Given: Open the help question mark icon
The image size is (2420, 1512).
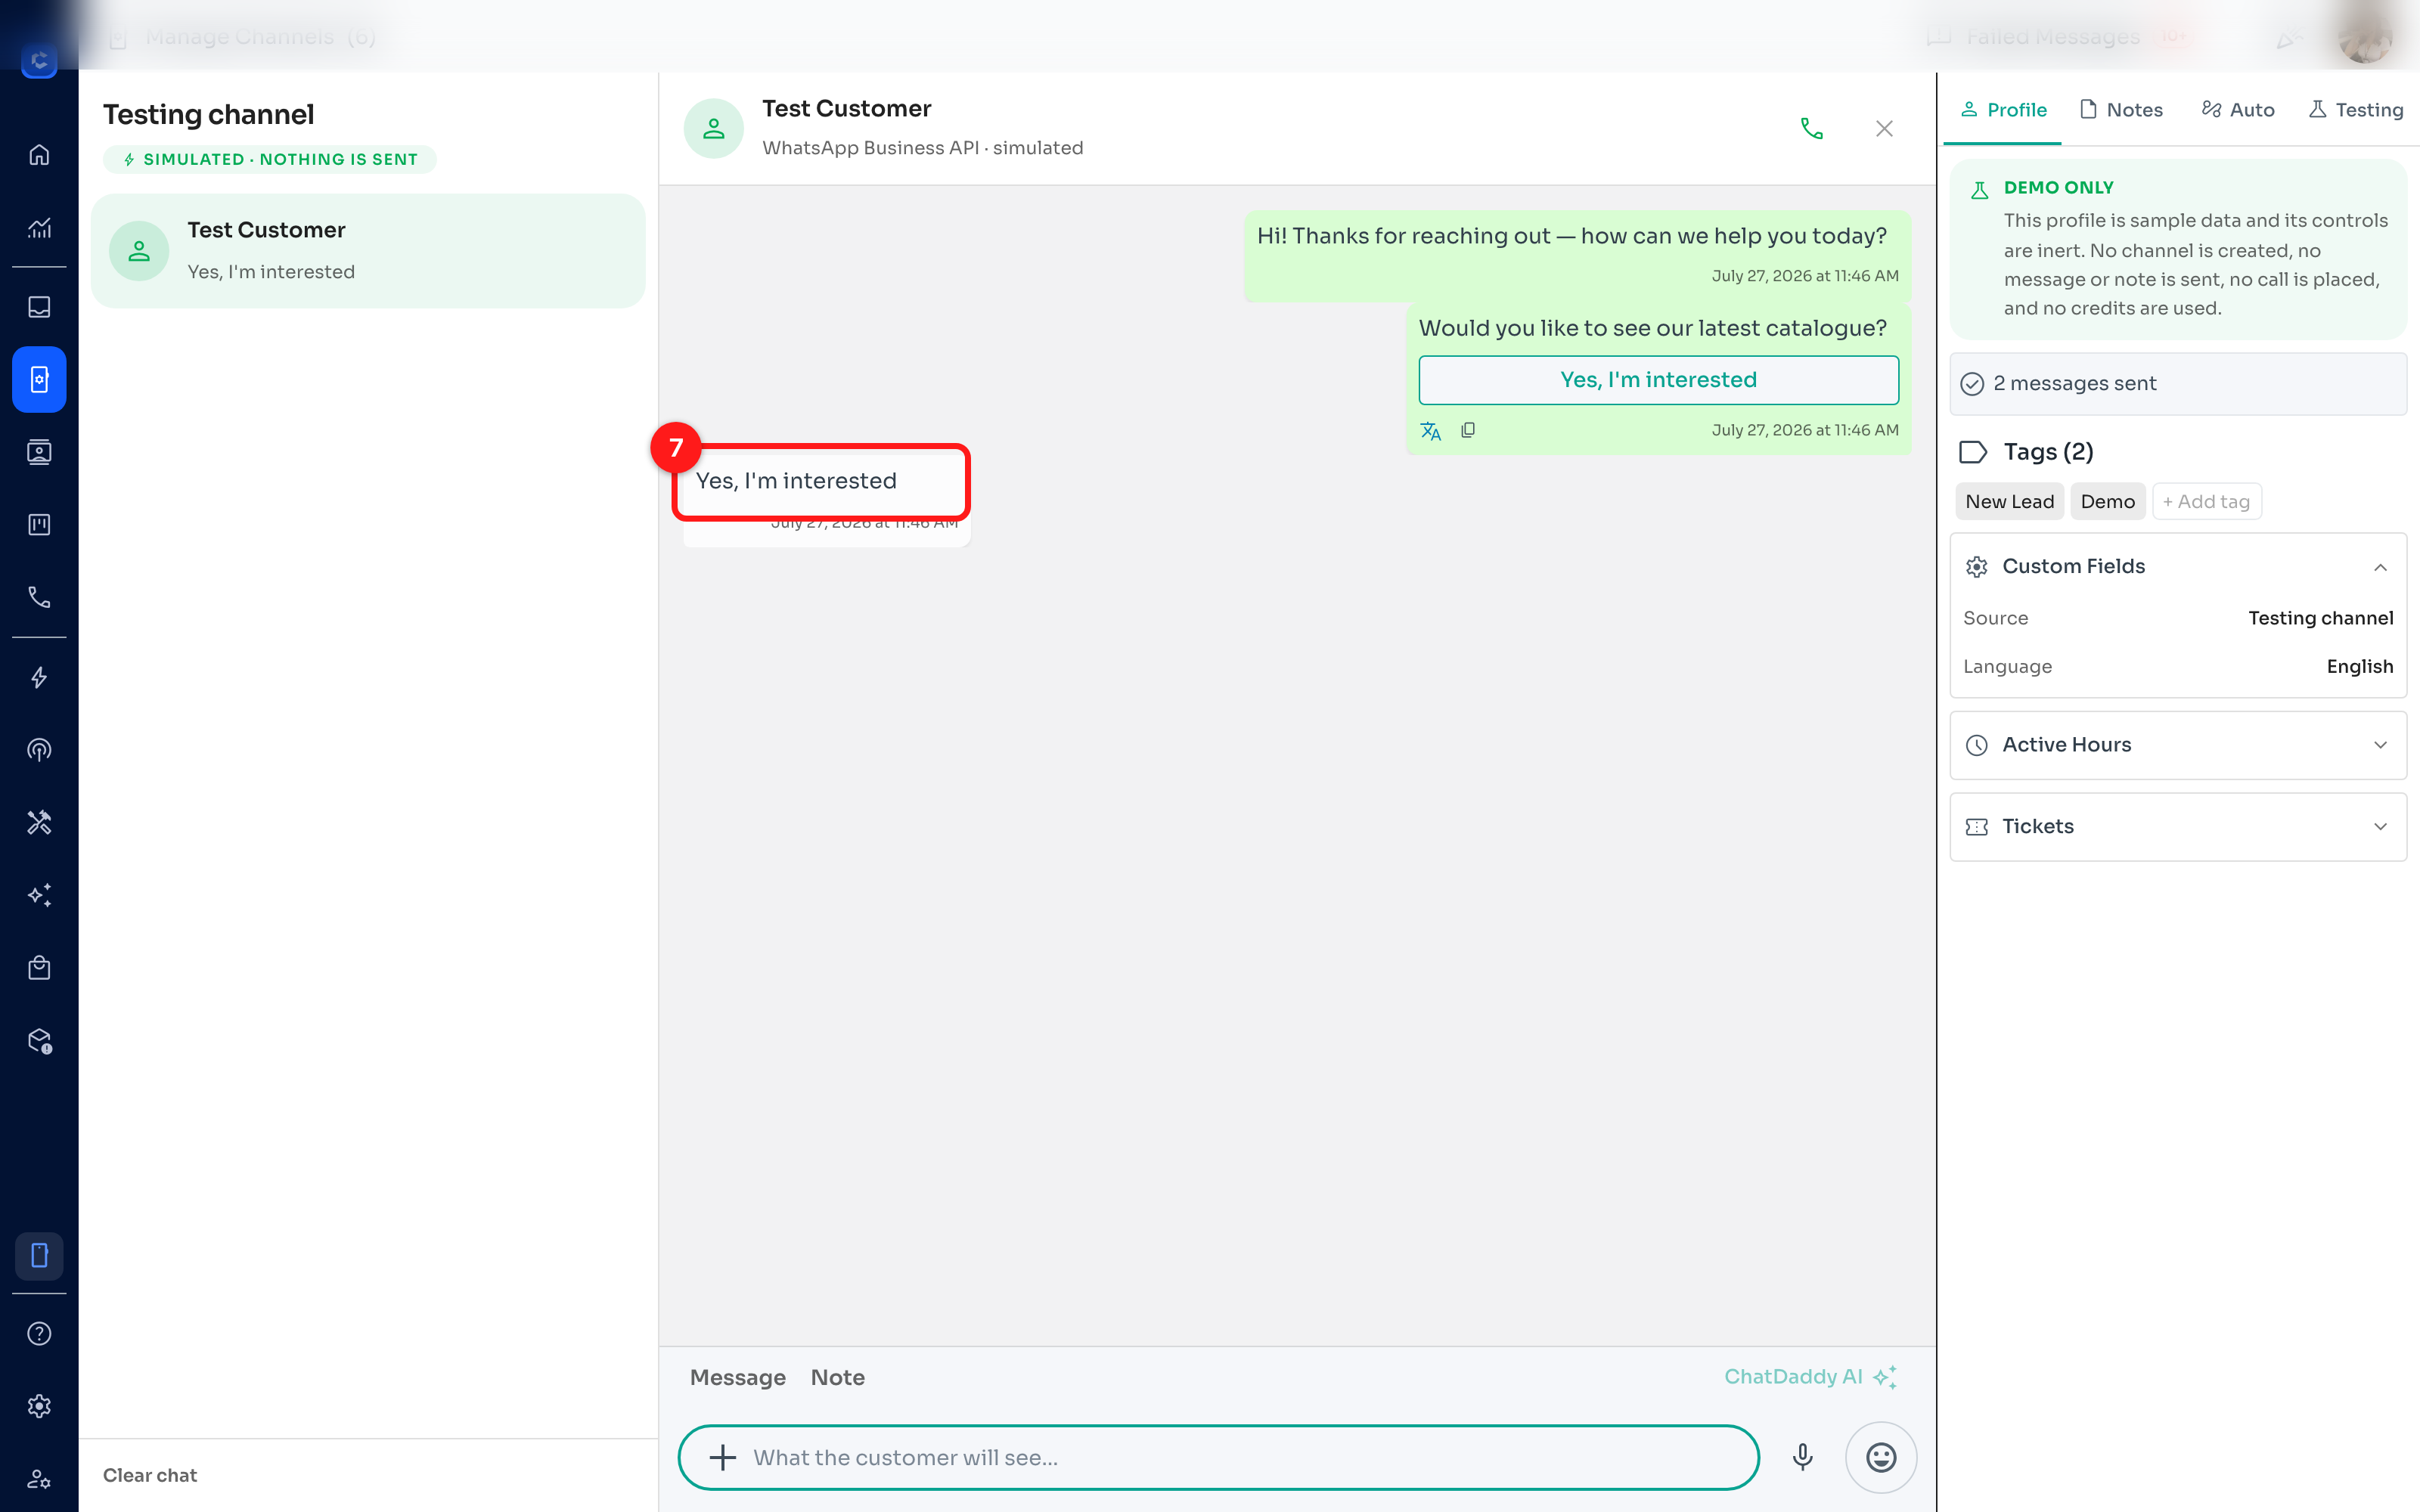Looking at the screenshot, I should coord(39,1333).
